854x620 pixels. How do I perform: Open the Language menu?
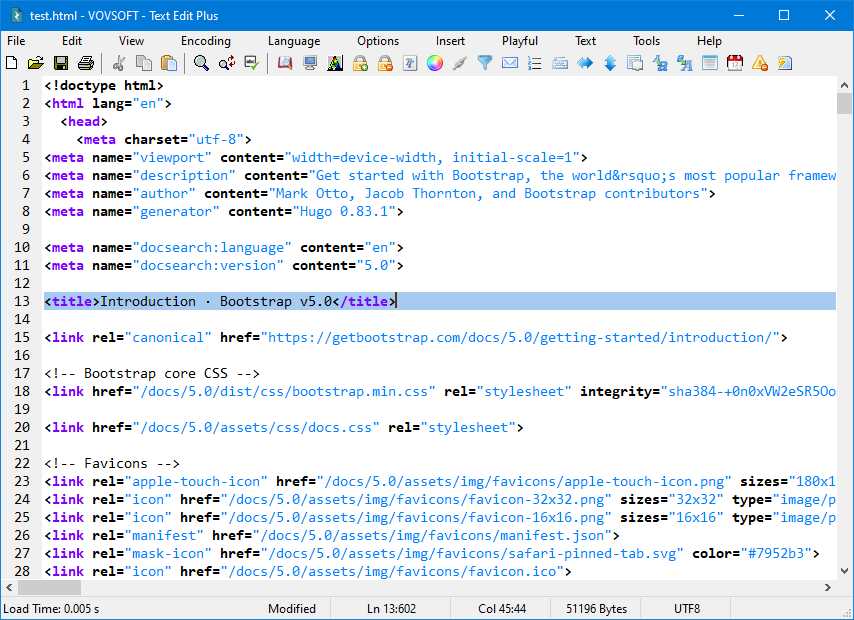pos(294,41)
